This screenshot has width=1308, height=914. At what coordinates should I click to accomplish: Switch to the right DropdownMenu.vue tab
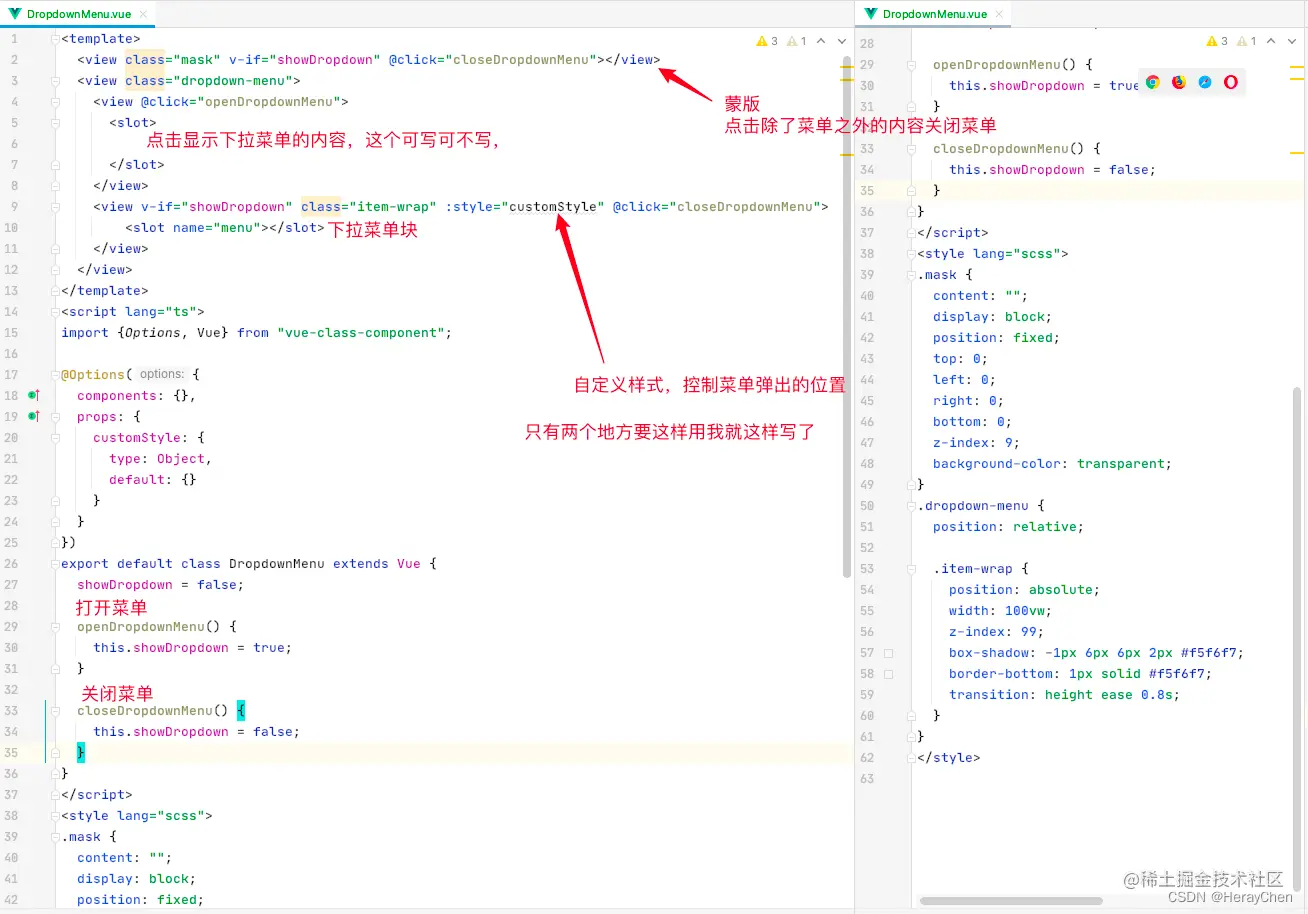(934, 14)
